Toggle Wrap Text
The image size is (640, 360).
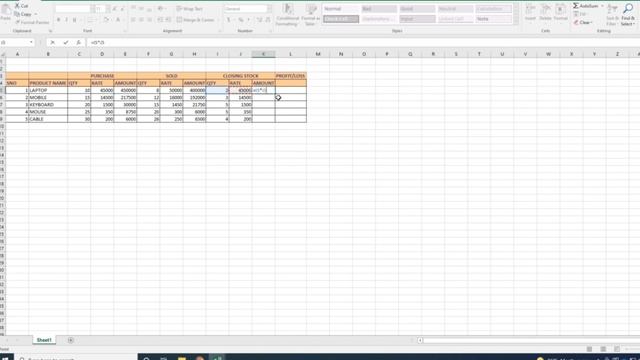click(190, 9)
